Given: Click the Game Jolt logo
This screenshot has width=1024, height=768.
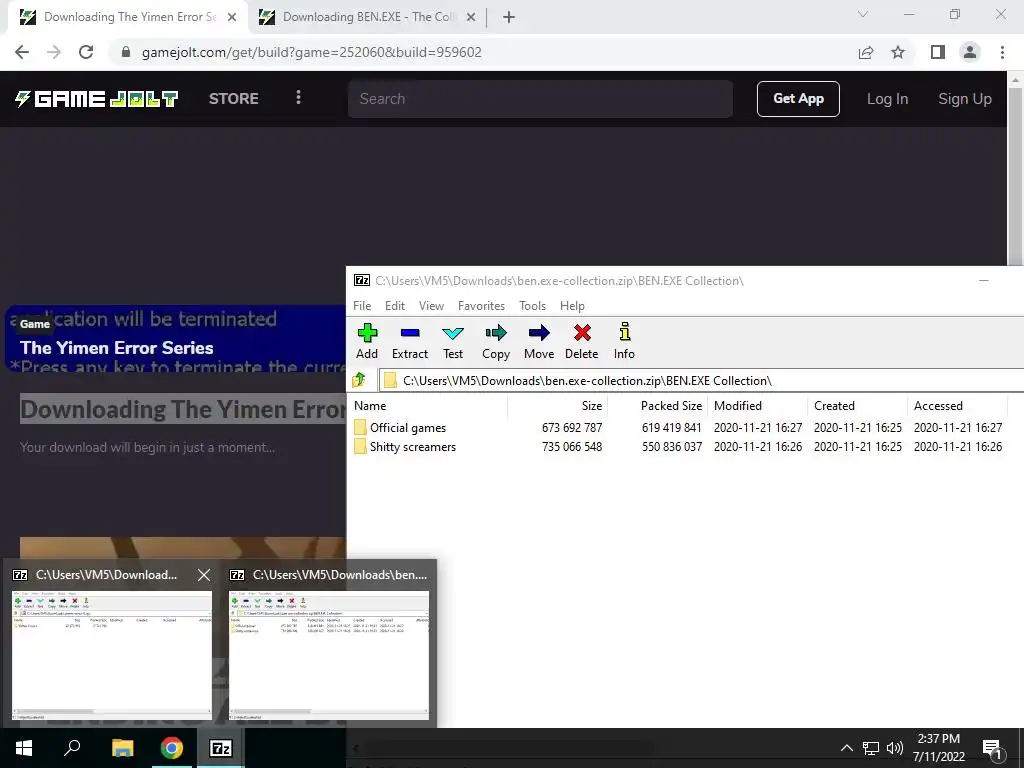Looking at the screenshot, I should (97, 99).
